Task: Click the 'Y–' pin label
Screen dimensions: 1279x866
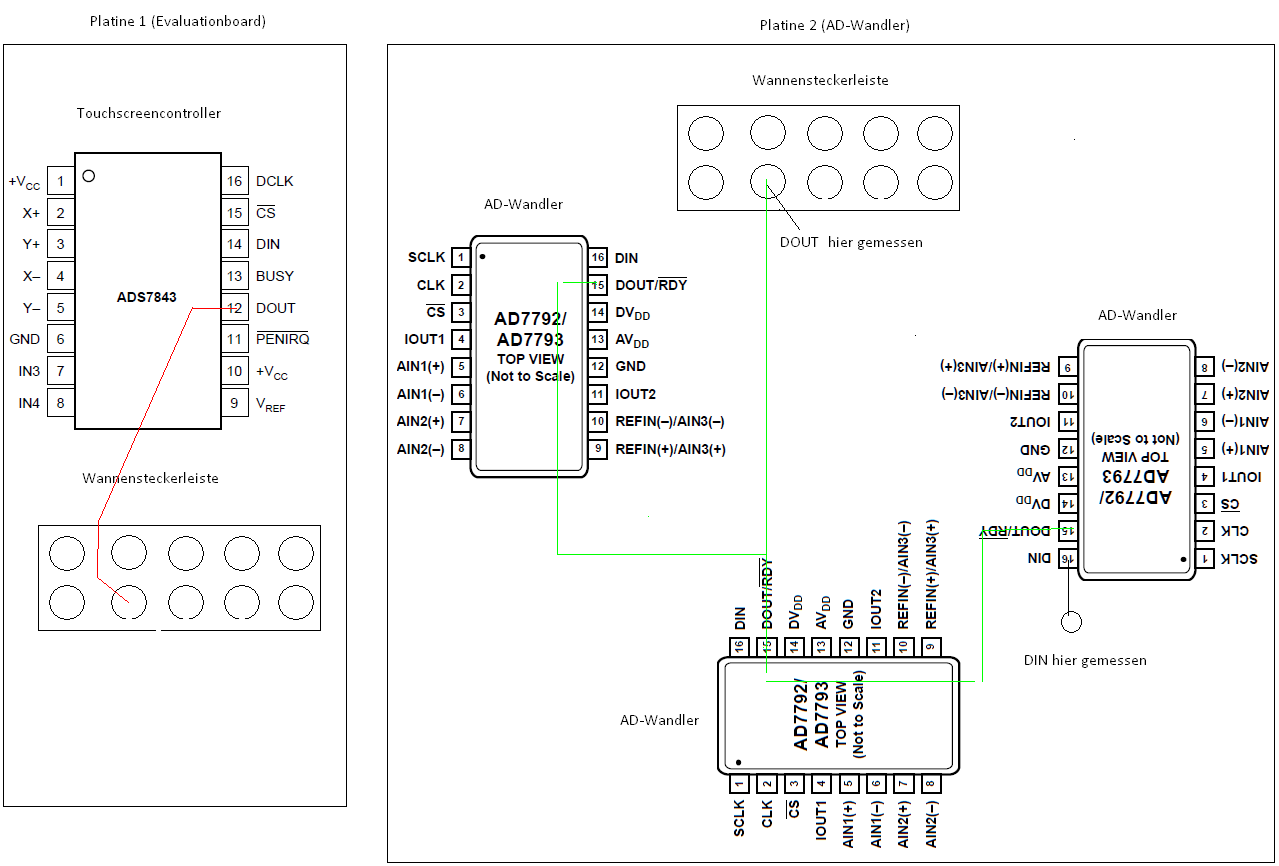Action: pyautogui.click(x=31, y=308)
